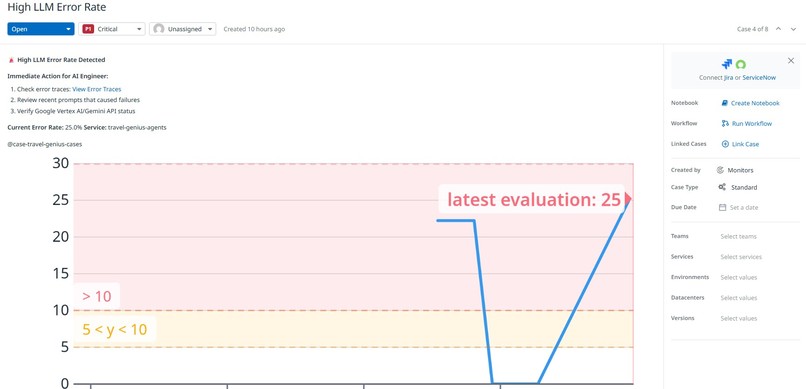Viewport: 806px width, 389px height.
Task: Open Datacenters Select values field
Action: tap(739, 298)
